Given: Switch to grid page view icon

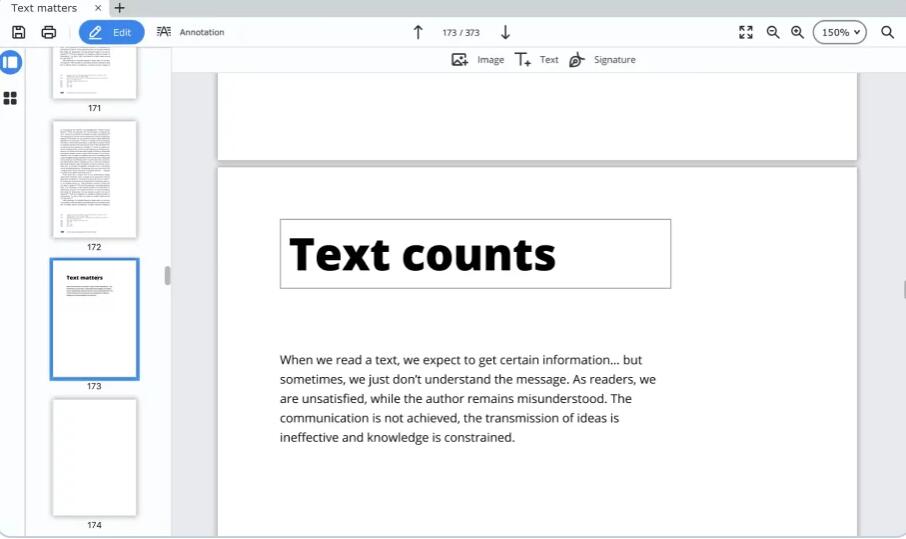Looking at the screenshot, I should (10, 98).
